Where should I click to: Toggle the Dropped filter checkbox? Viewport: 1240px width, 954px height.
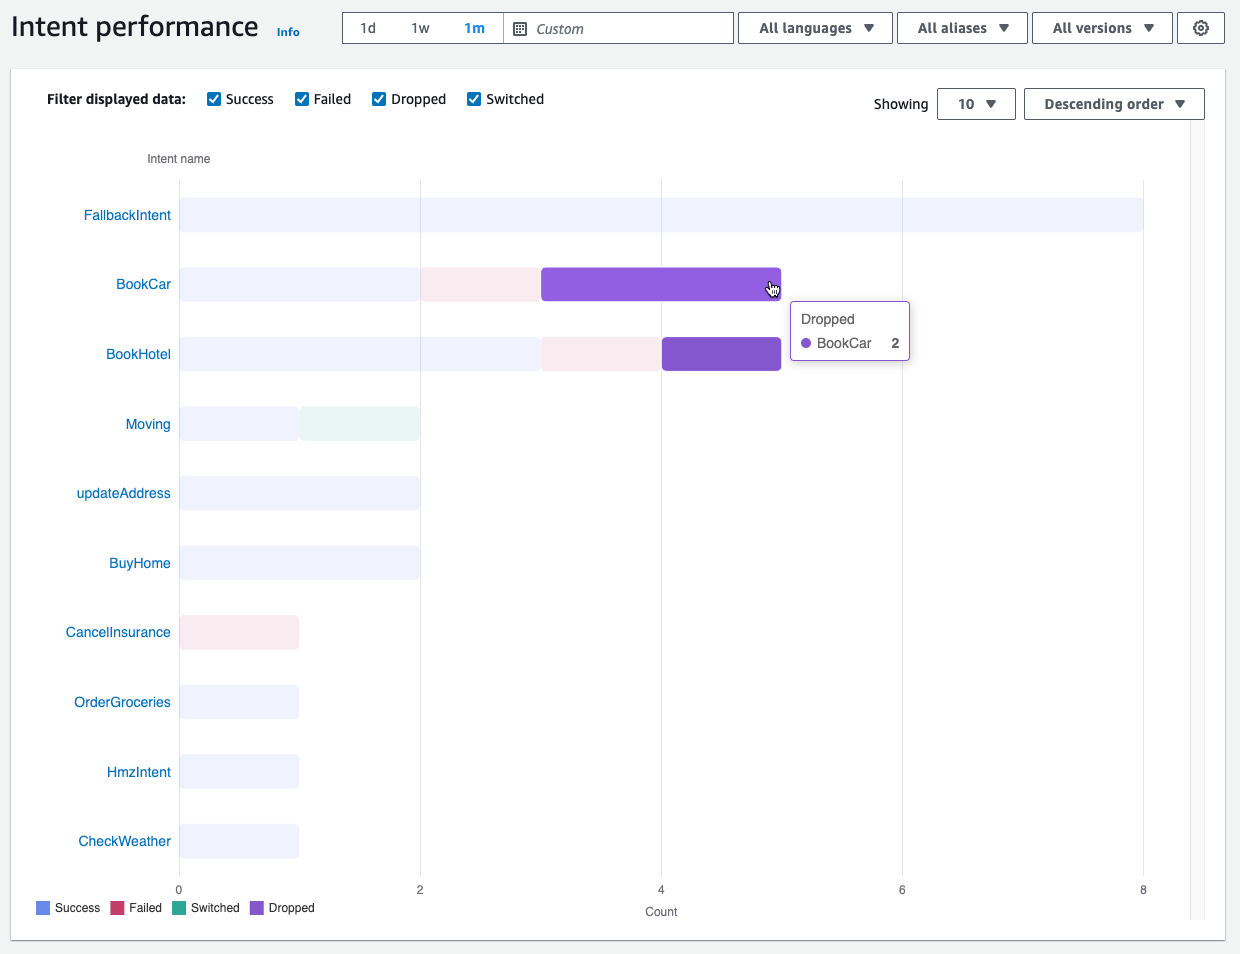pos(379,99)
